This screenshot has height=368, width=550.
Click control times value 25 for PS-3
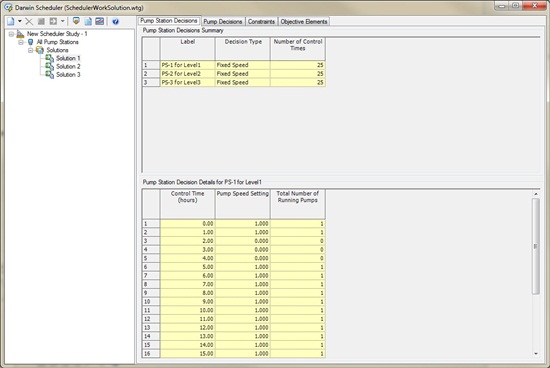(x=298, y=82)
